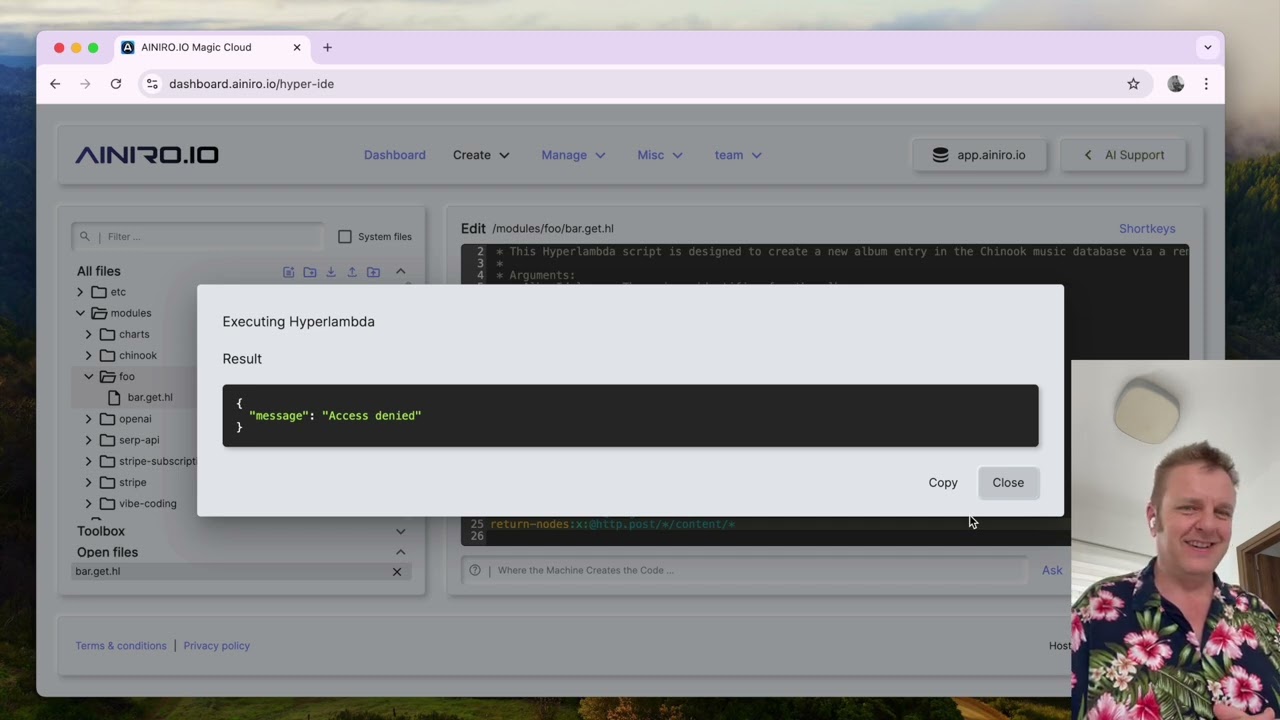Open the Misc menu
This screenshot has height=720, width=1280.
(x=660, y=155)
